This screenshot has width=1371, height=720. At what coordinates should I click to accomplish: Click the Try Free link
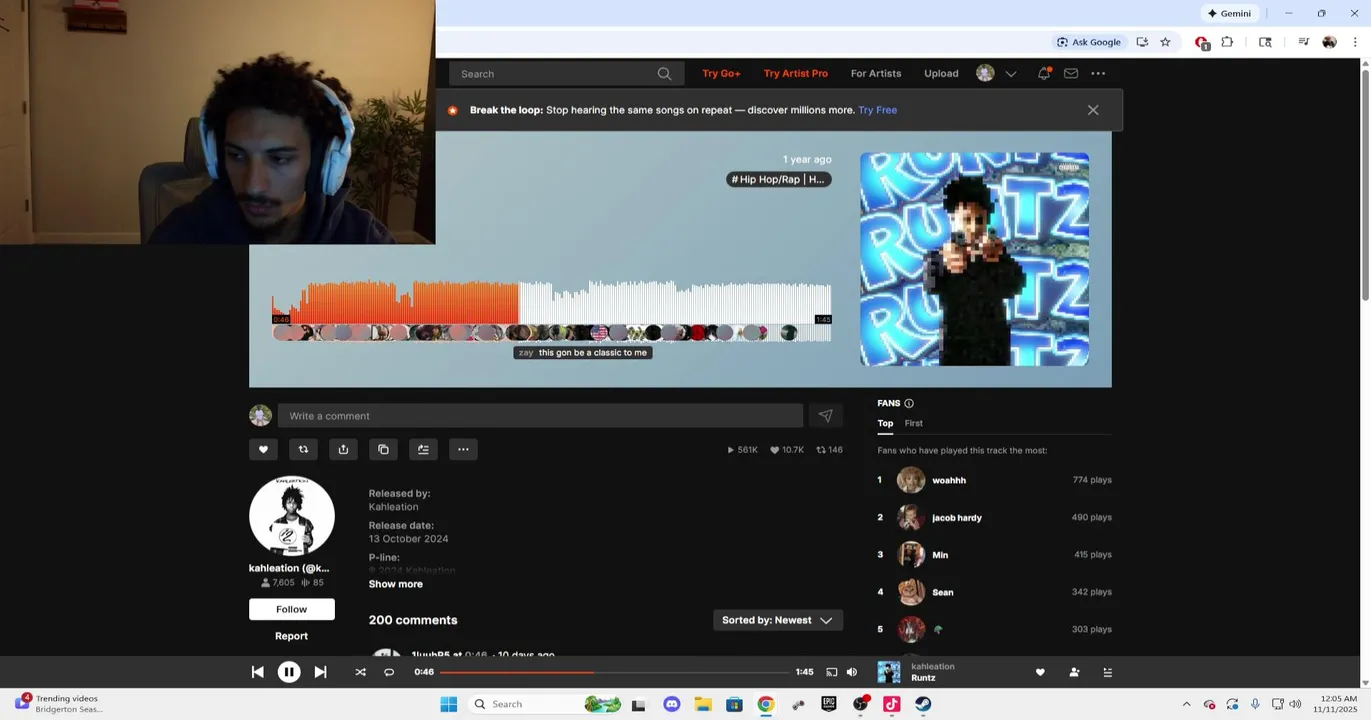(877, 110)
